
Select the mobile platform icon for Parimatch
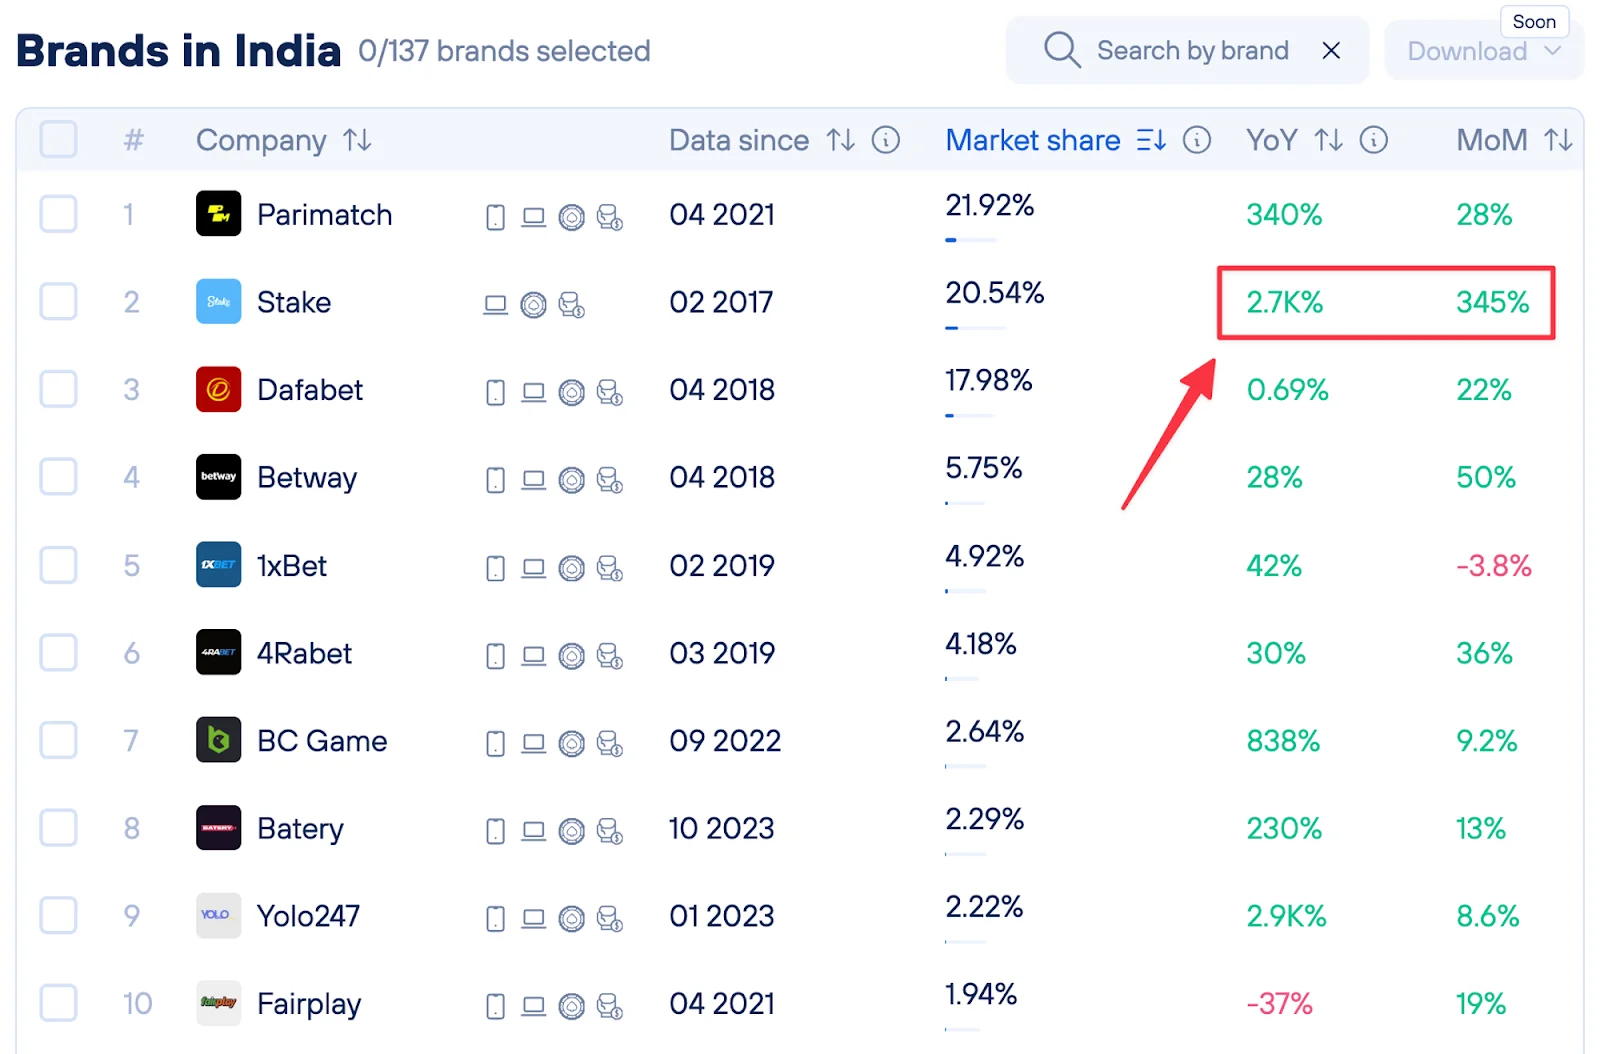pos(495,216)
